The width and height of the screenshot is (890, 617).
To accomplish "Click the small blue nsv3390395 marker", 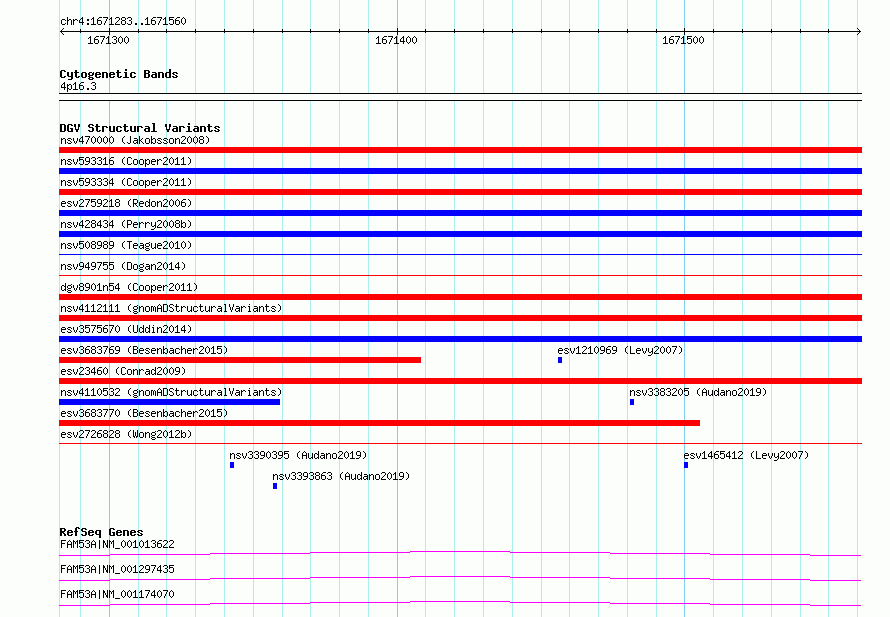I will pyautogui.click(x=232, y=465).
